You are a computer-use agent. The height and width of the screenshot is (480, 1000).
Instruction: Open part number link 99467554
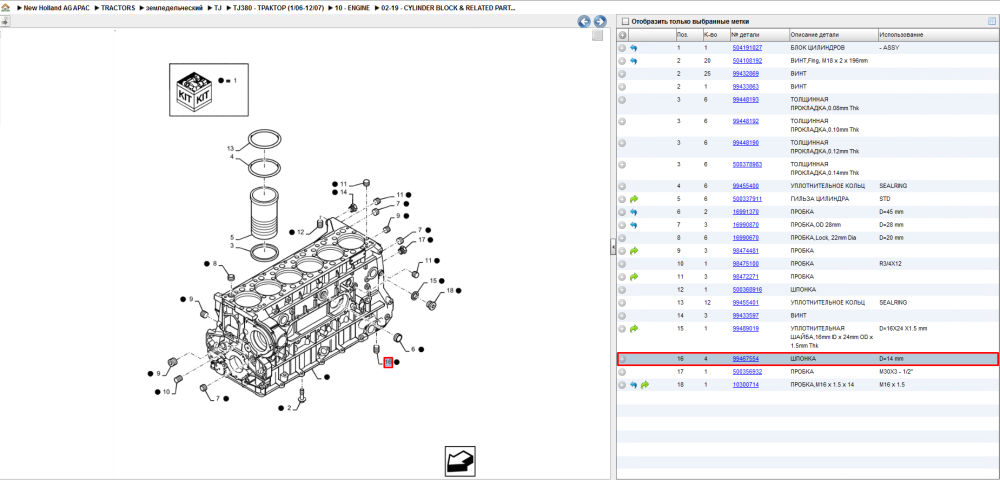(x=746, y=359)
